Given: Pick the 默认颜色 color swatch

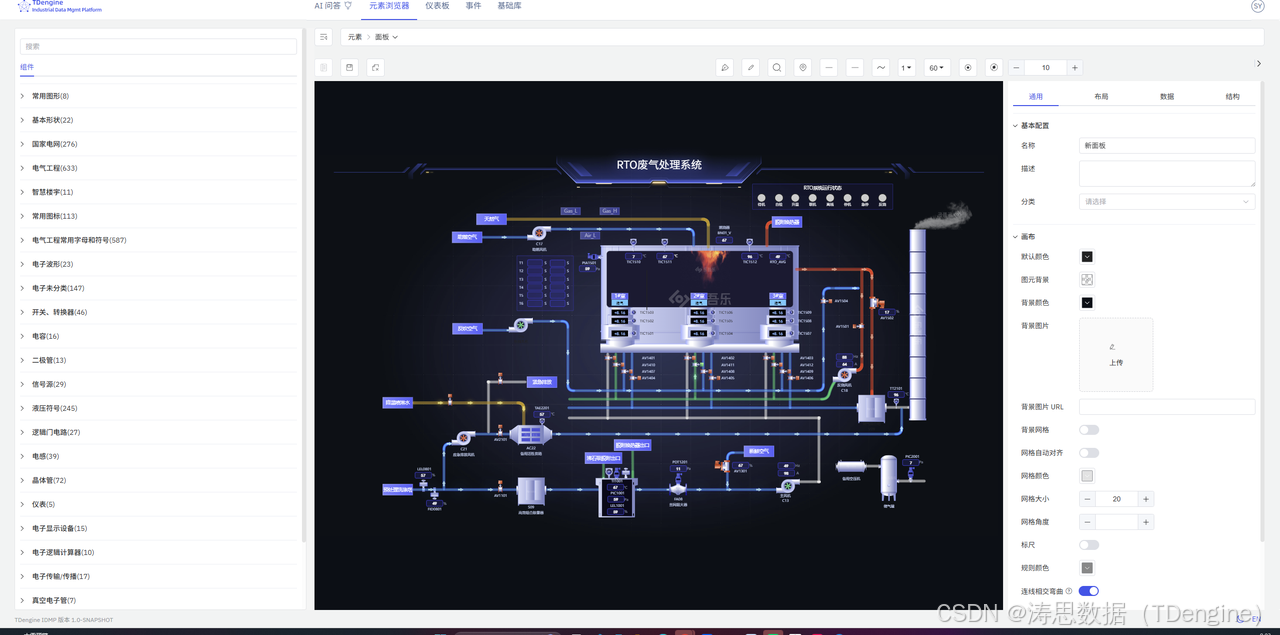Looking at the screenshot, I should [1087, 257].
